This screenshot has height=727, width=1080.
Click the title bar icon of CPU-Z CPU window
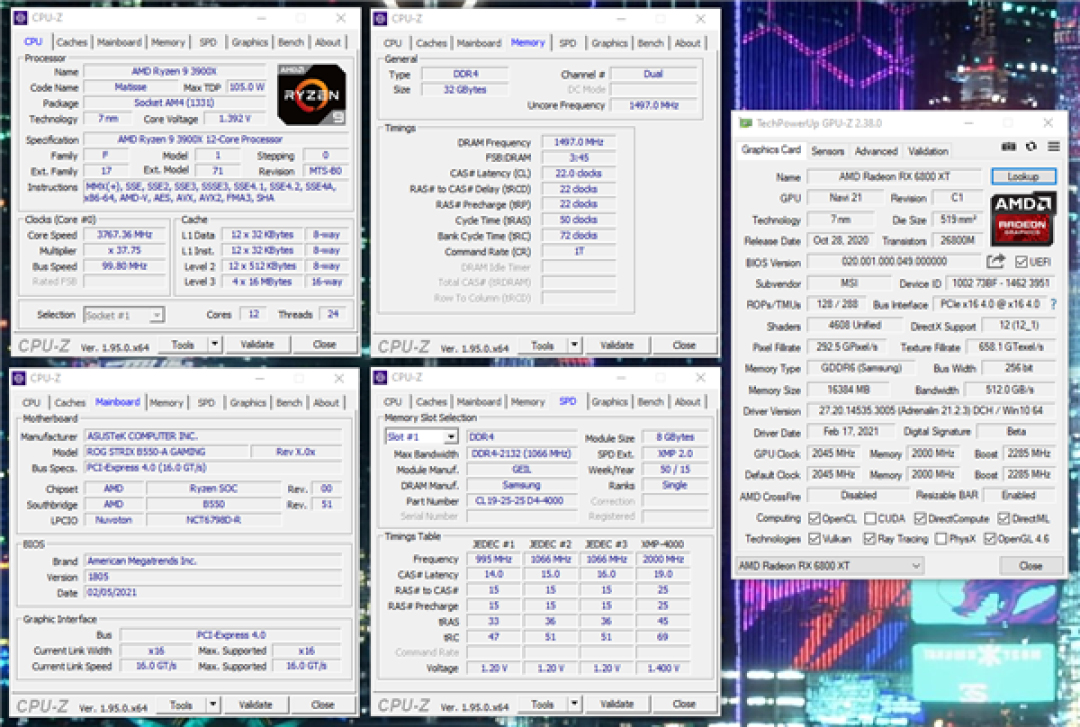[20, 18]
